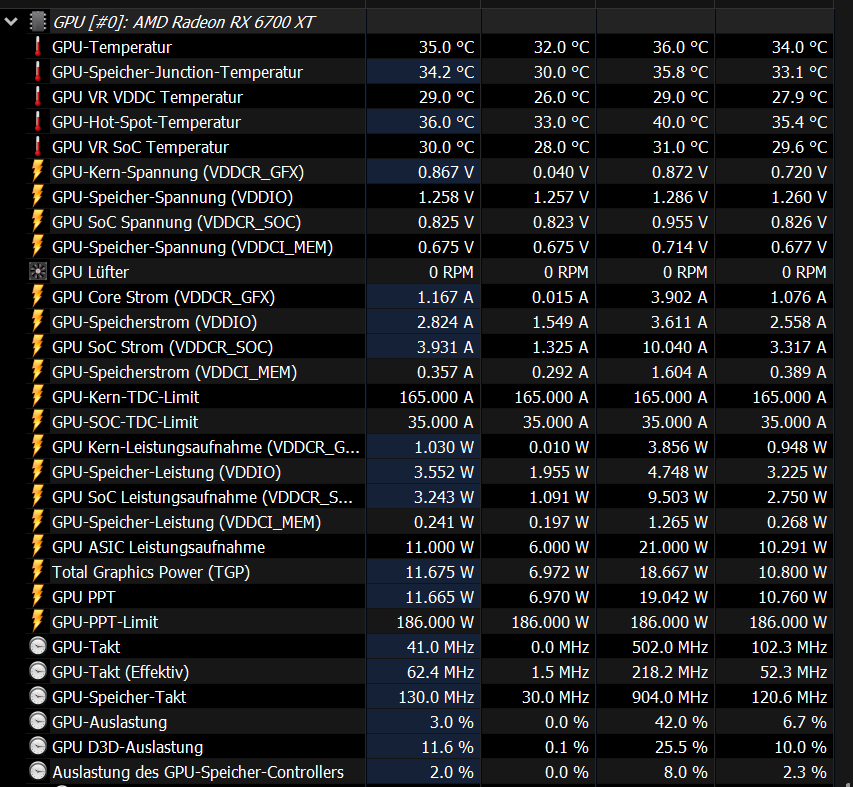The image size is (853, 787).
Task: Click maximum value 40.0 °C of Hot-Spot
Action: (680, 122)
